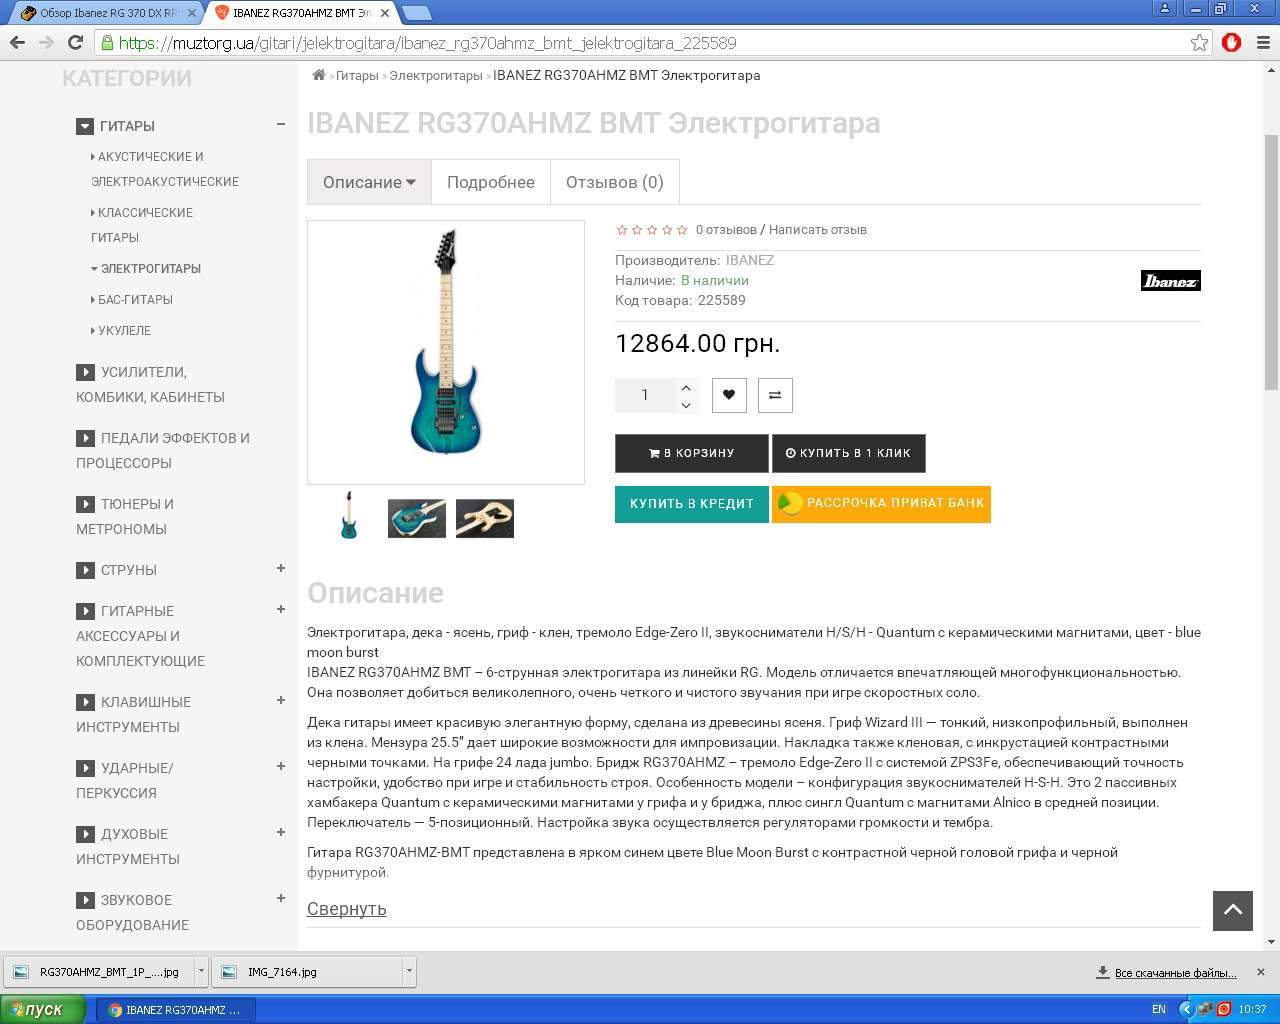Open dropdown for RG370AHMZ_BMT download item
The width and height of the screenshot is (1280, 1024).
click(201, 971)
